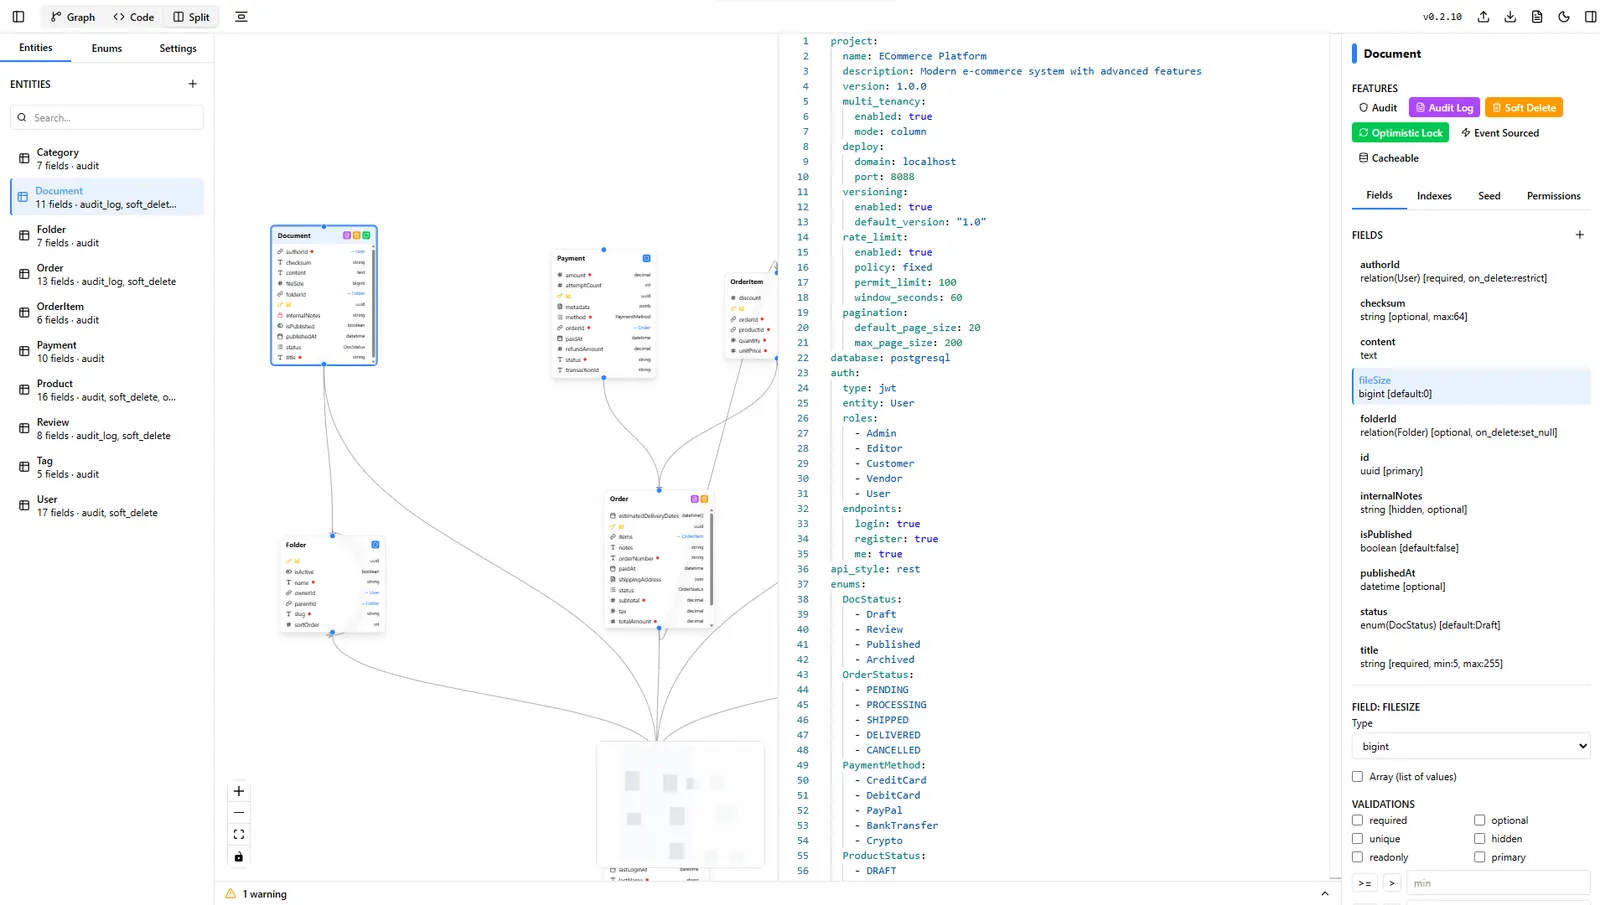Select the authorId field
The width and height of the screenshot is (1600, 905).
click(1471, 271)
